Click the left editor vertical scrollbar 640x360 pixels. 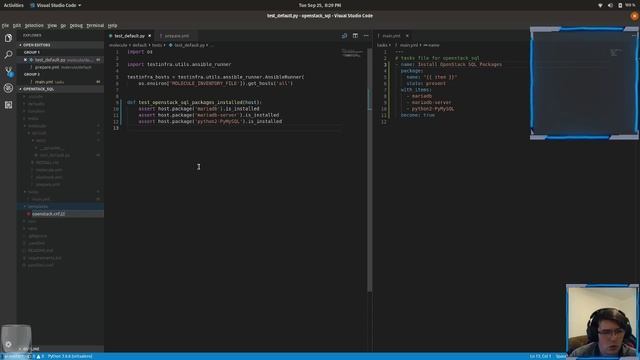click(369, 171)
